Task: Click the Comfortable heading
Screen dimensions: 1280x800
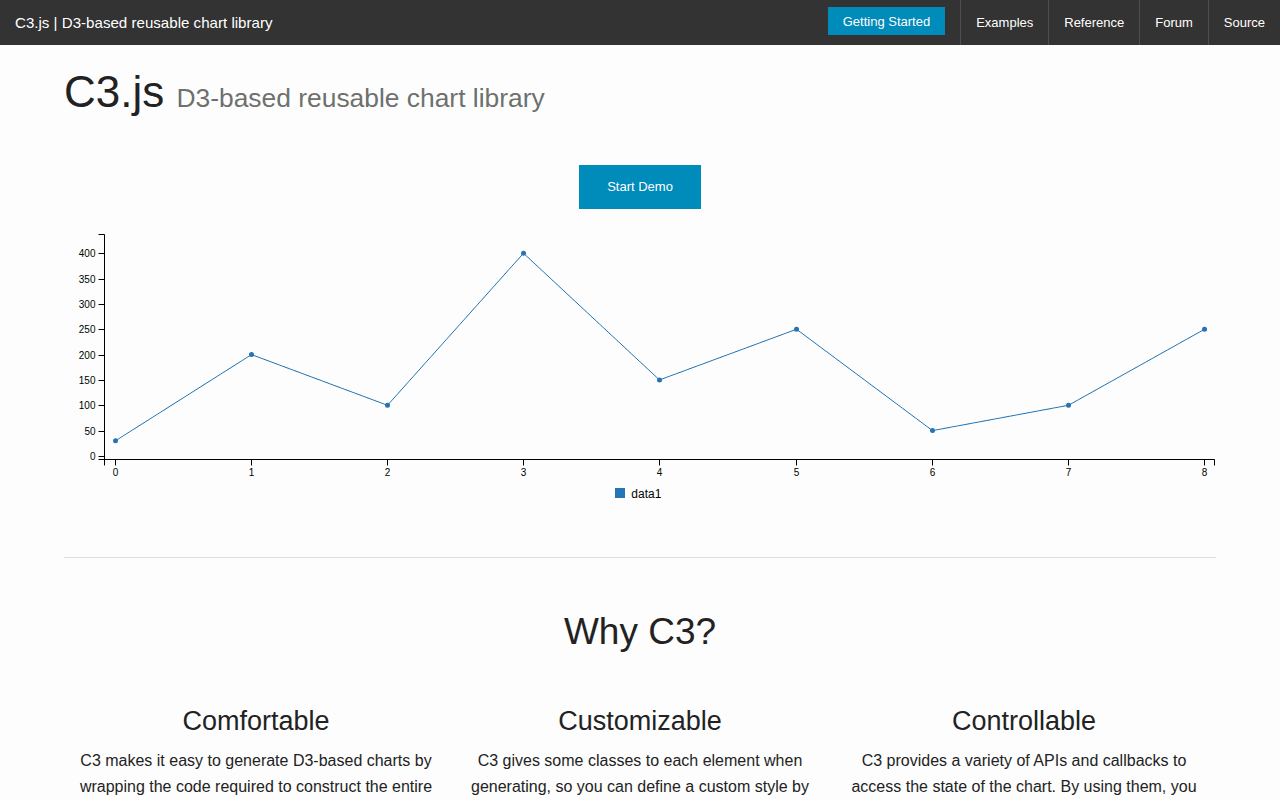Action: [x=256, y=720]
